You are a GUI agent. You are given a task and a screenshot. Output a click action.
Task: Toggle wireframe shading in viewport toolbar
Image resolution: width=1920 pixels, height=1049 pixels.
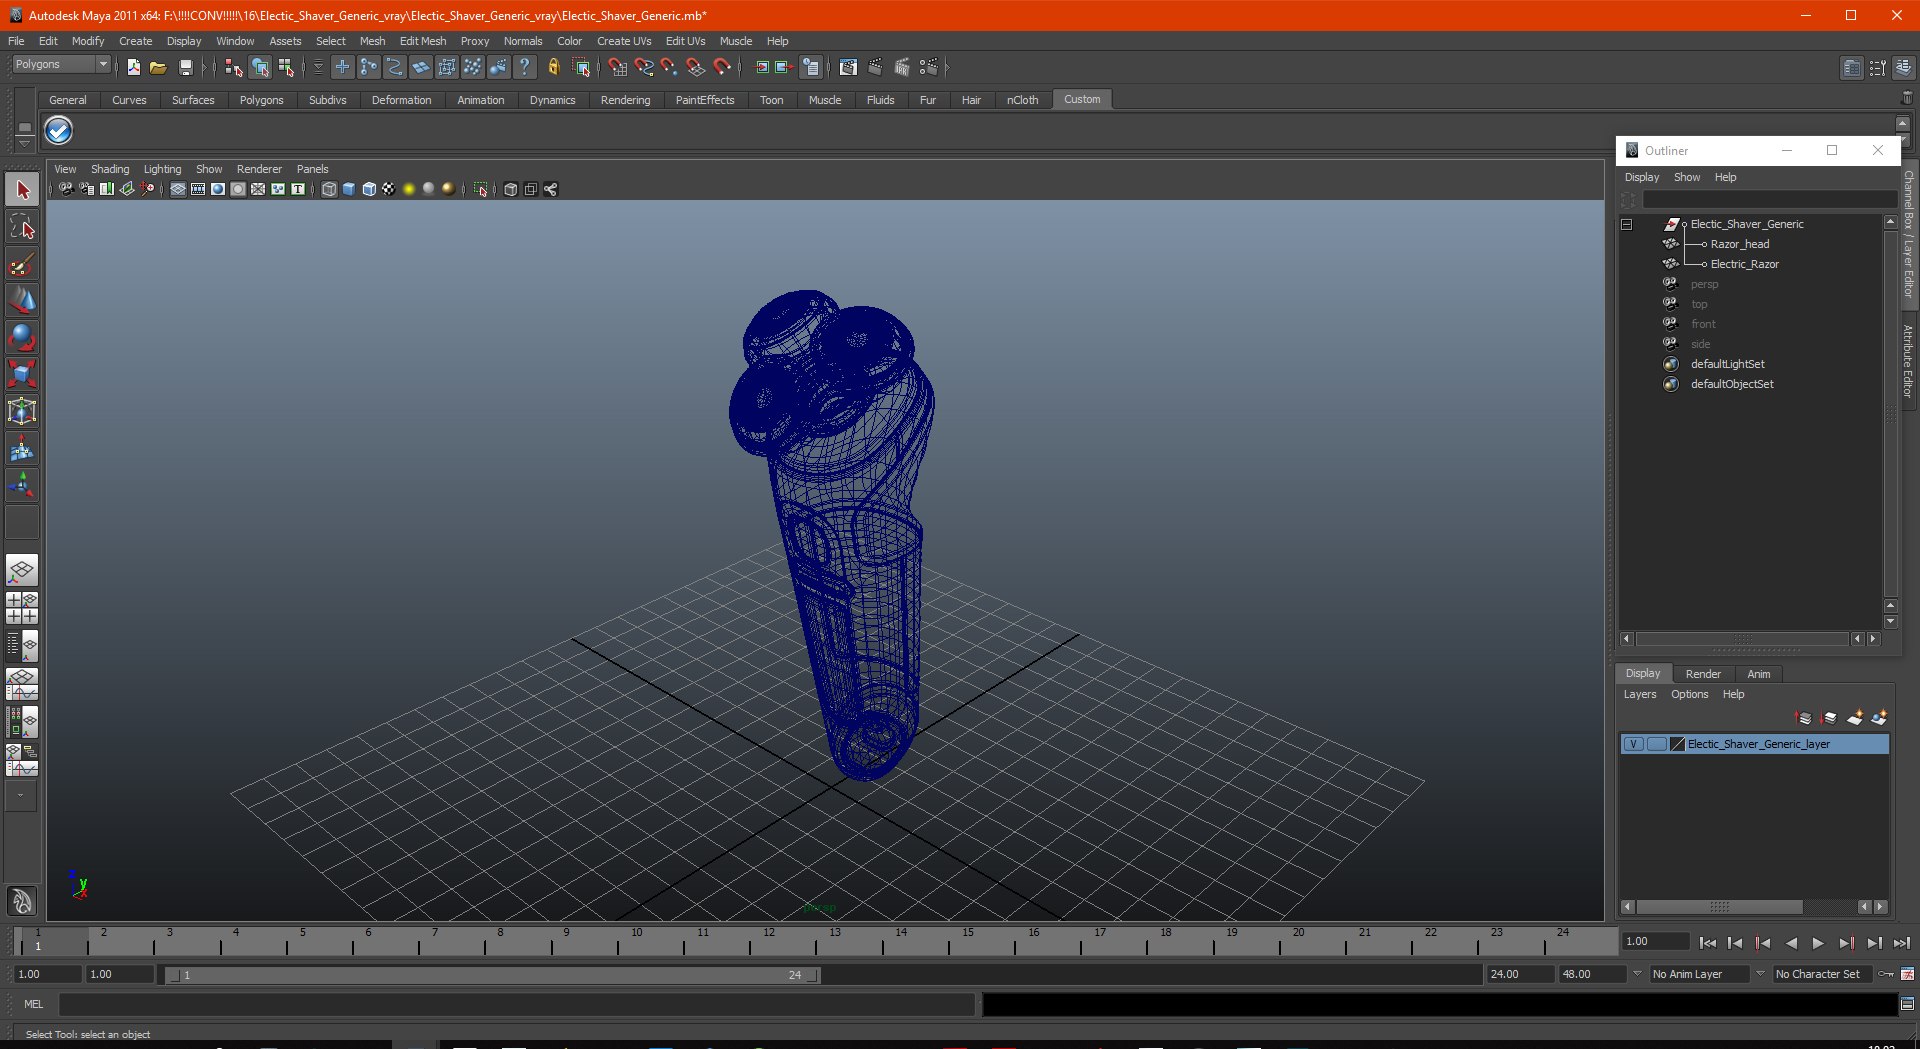pyautogui.click(x=329, y=189)
